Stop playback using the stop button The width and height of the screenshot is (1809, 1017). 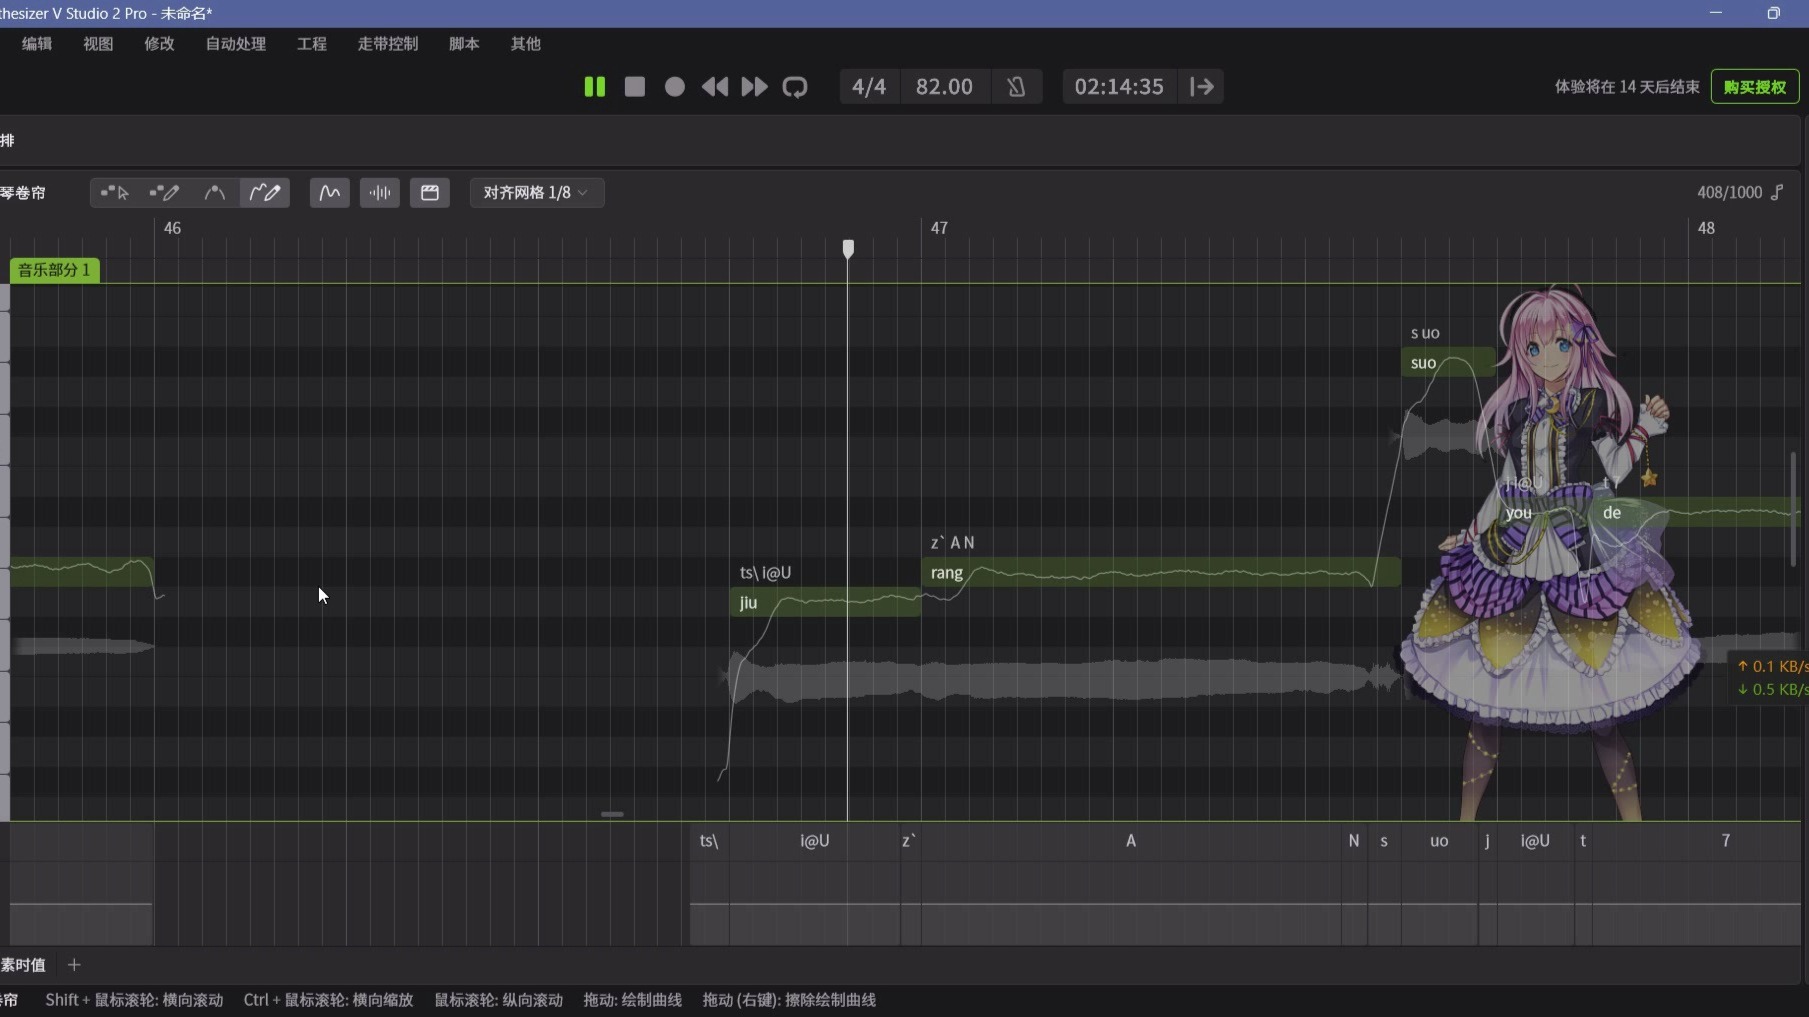pos(634,87)
